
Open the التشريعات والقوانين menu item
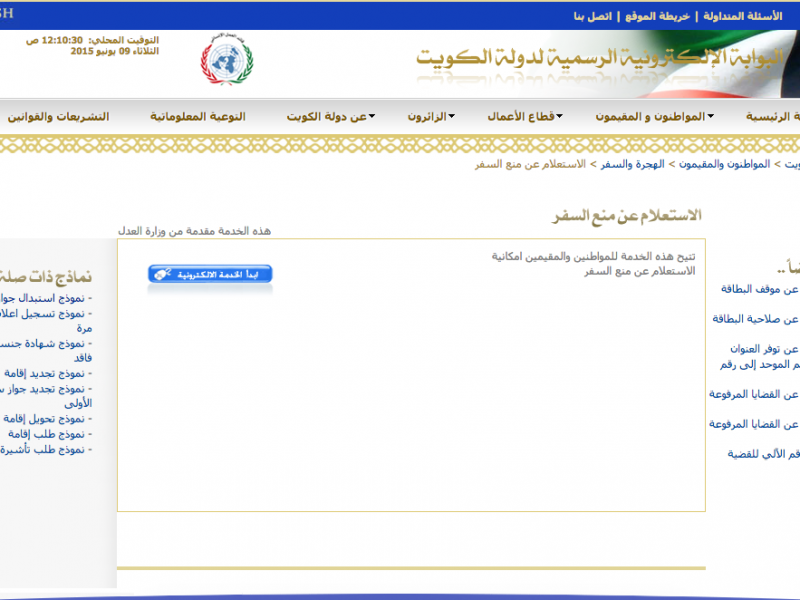click(x=58, y=117)
